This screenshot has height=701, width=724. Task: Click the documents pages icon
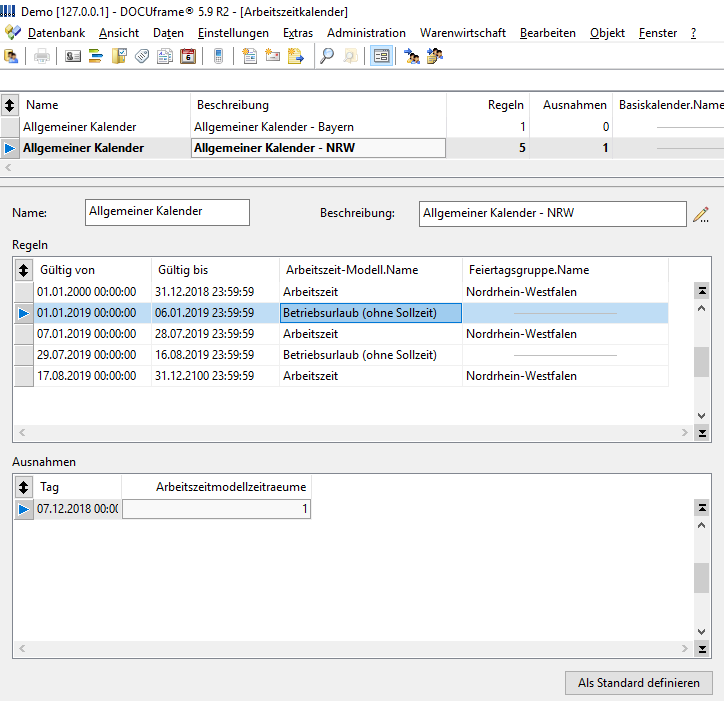165,56
